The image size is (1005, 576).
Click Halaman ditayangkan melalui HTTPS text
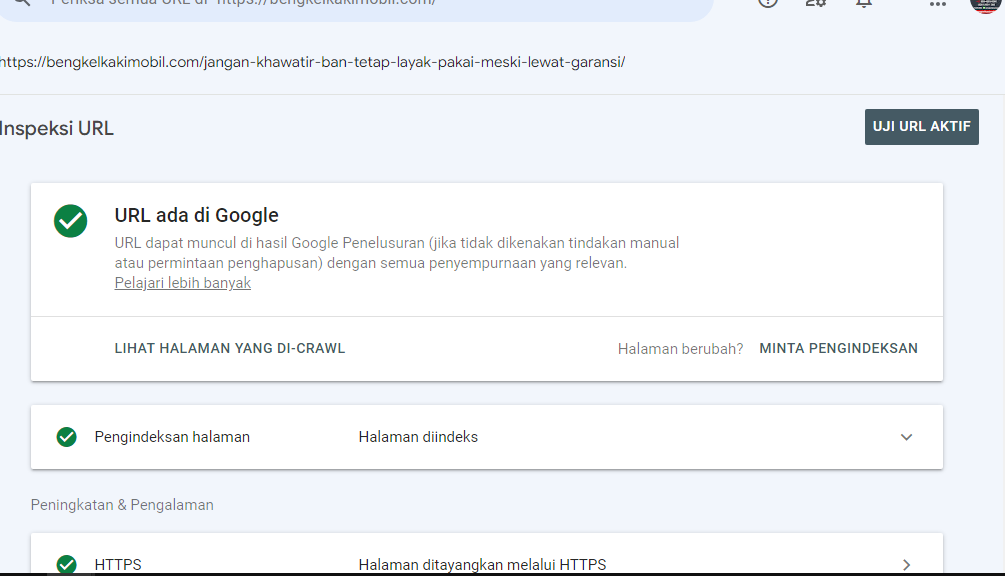coord(482,564)
